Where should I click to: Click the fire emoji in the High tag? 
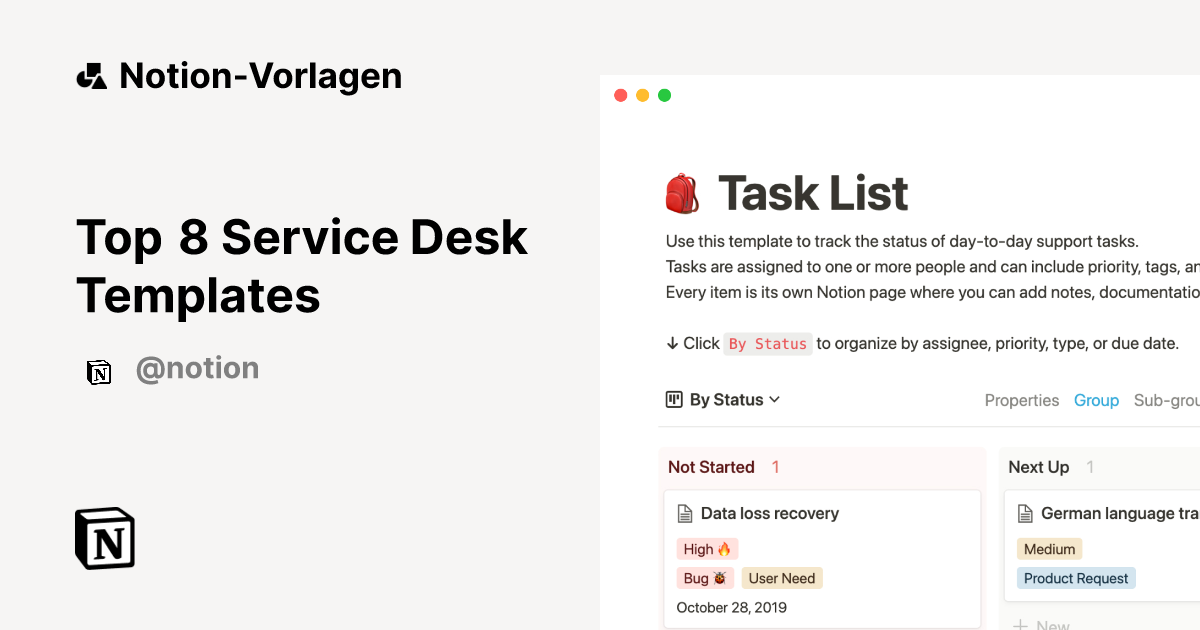(x=726, y=548)
